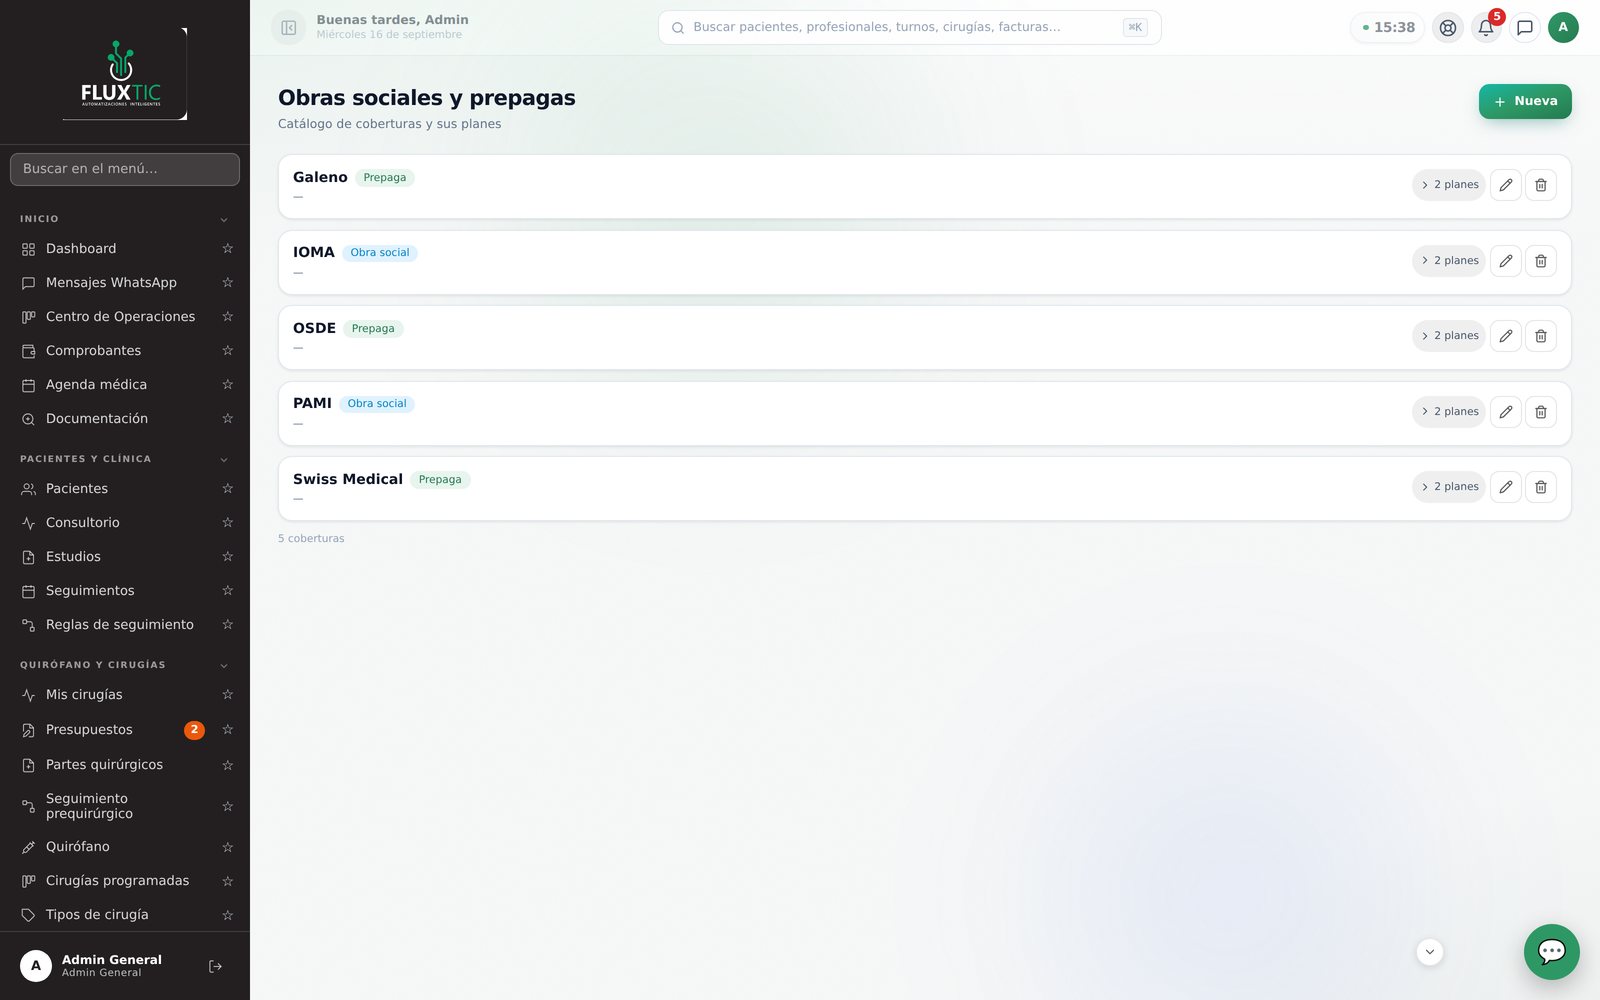Viewport: 1600px width, 1000px height.
Task: Click the round scroll-down arrow button
Action: coord(1430,952)
